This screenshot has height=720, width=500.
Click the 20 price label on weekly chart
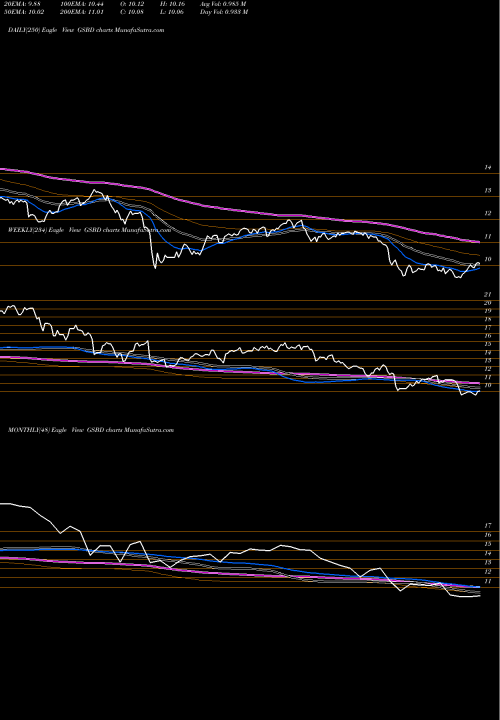[x=488, y=303]
